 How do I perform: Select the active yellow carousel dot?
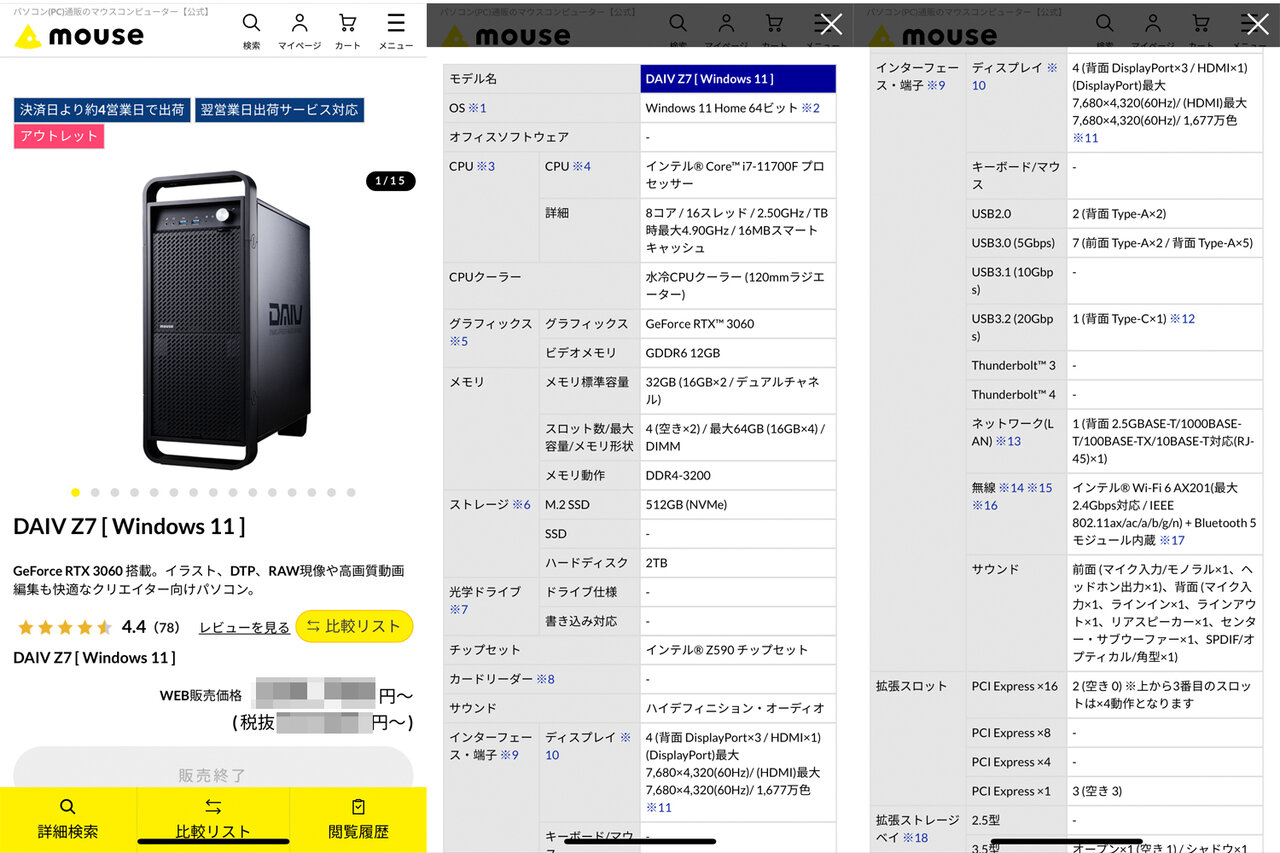pos(75,492)
